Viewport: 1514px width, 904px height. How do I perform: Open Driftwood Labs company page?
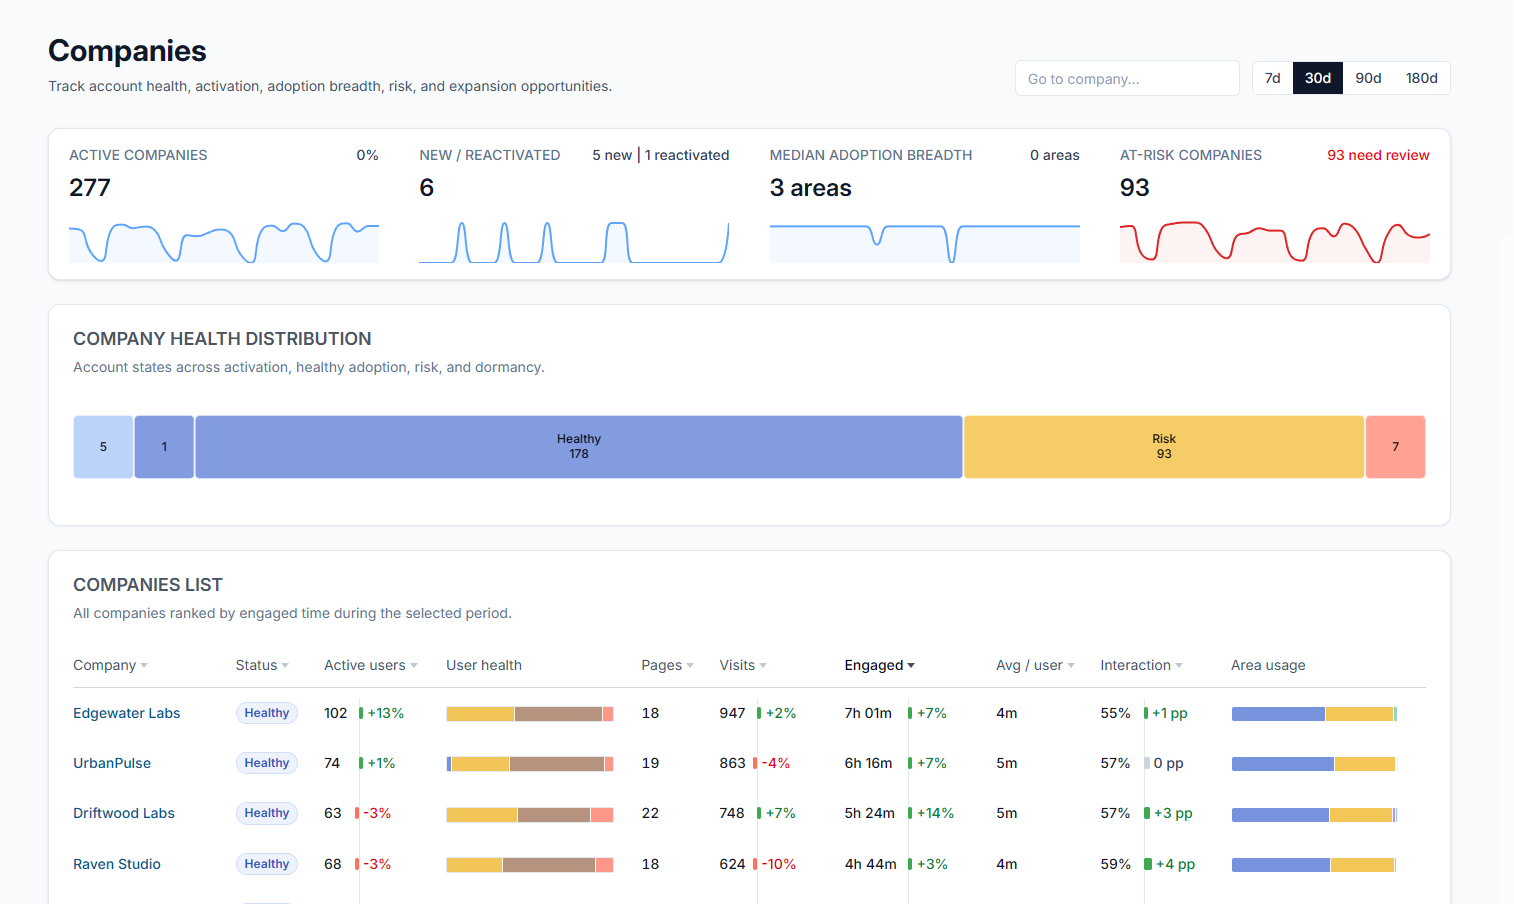pos(124,813)
